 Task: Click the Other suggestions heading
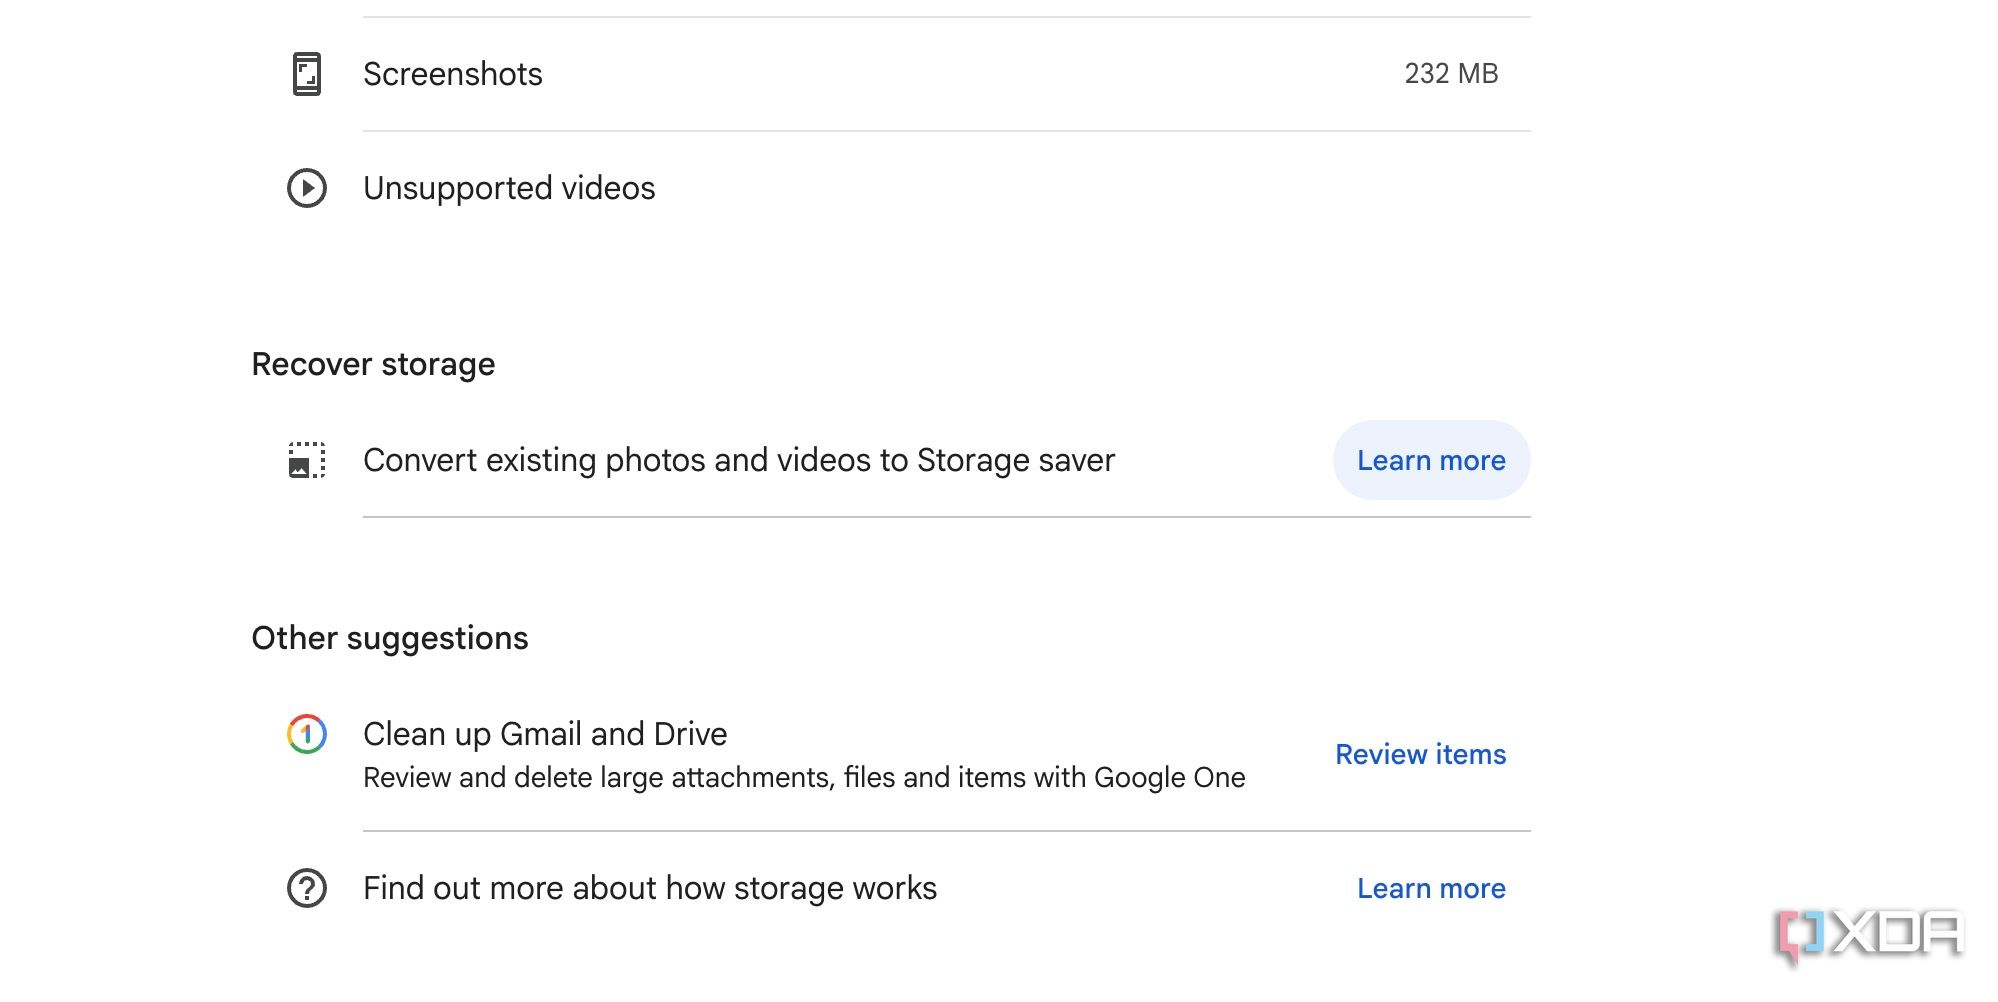[x=390, y=638]
